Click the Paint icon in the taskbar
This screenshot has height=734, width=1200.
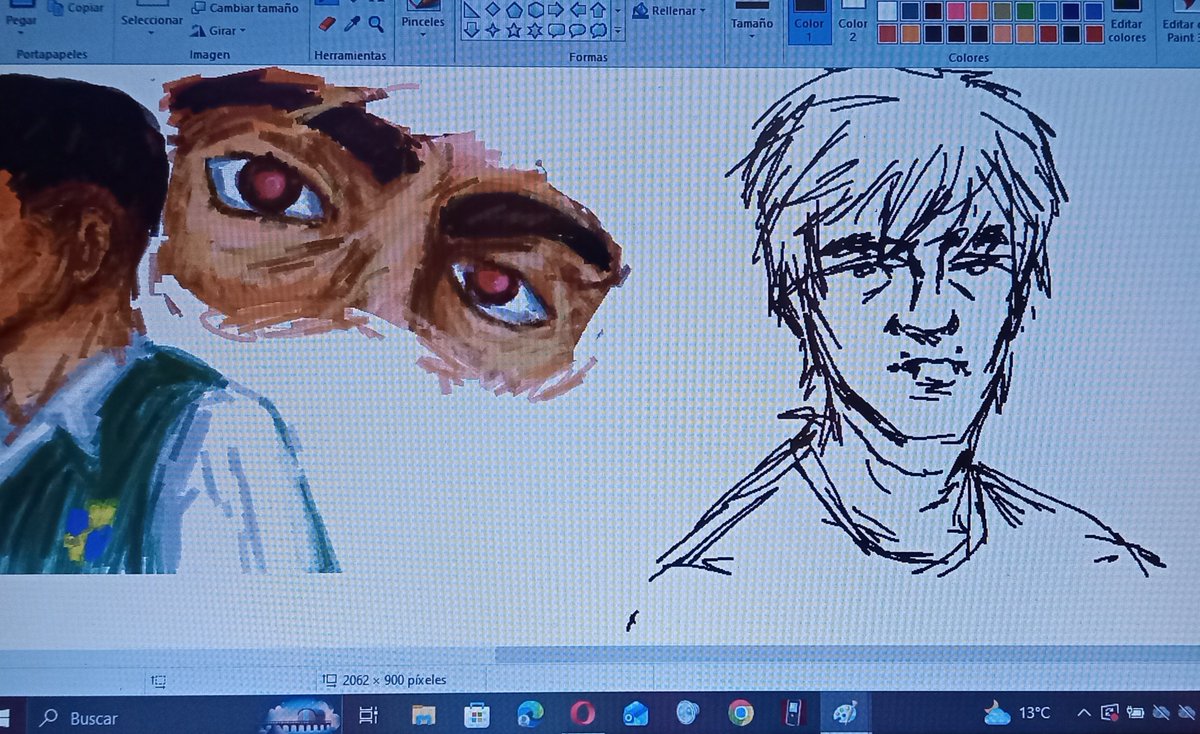(x=845, y=713)
